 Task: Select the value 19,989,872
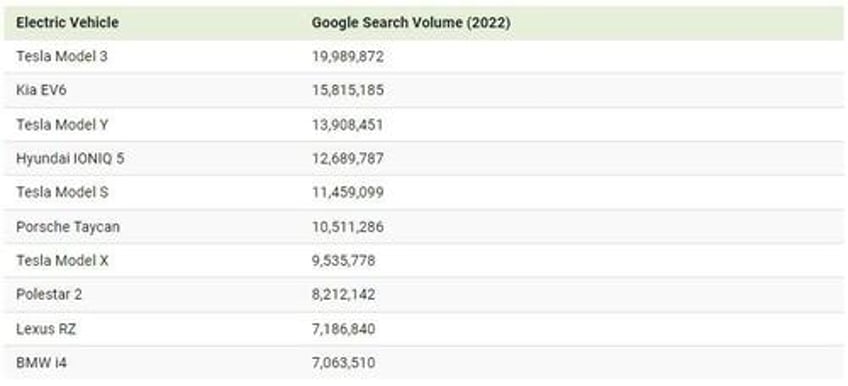348,57
